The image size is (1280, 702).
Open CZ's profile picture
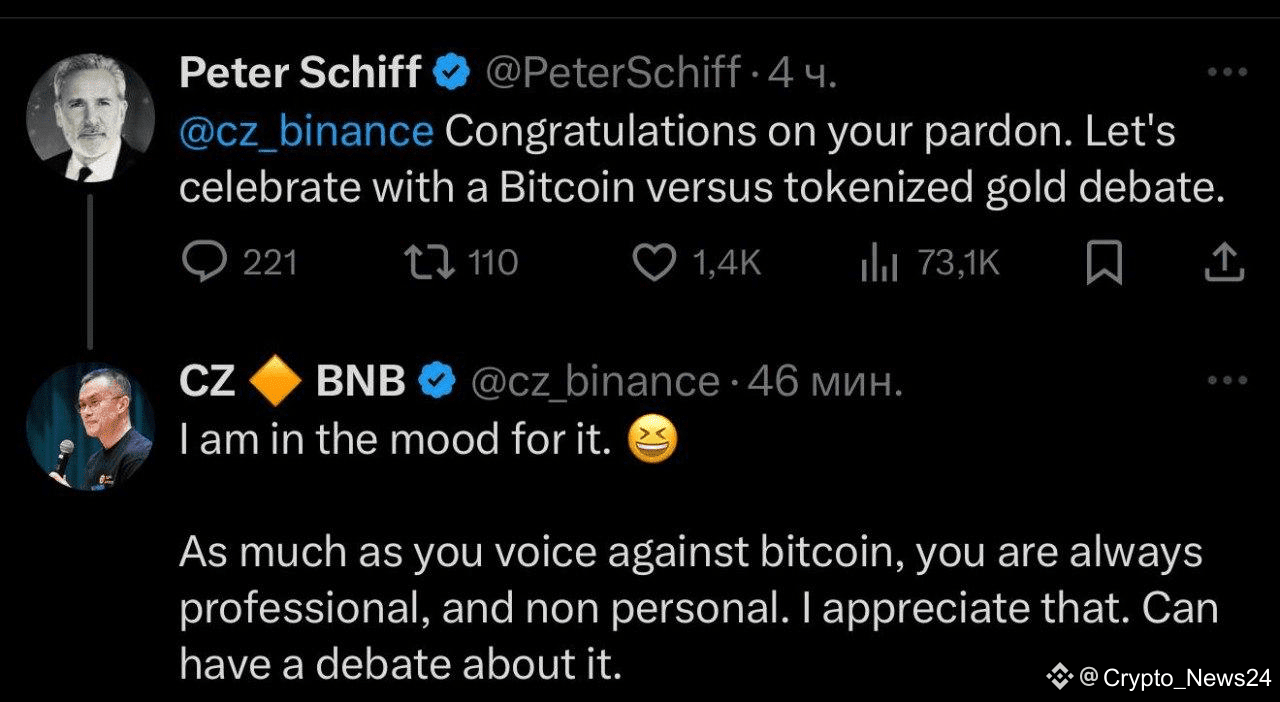(90, 426)
